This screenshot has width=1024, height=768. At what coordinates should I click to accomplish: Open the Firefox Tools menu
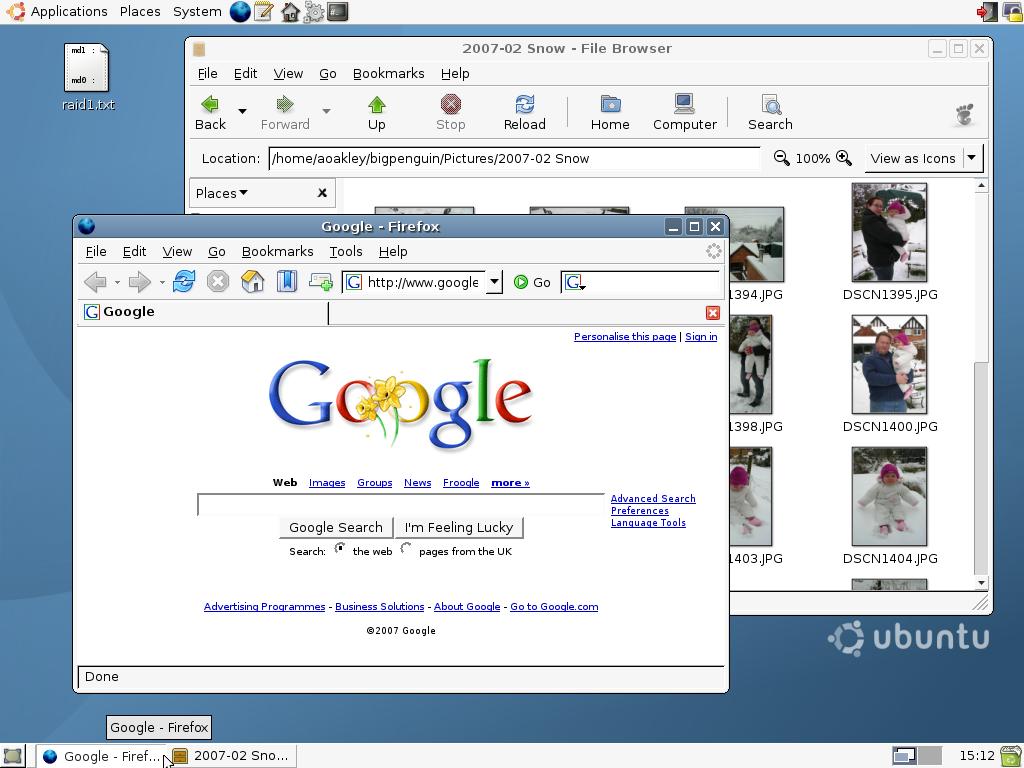[345, 251]
